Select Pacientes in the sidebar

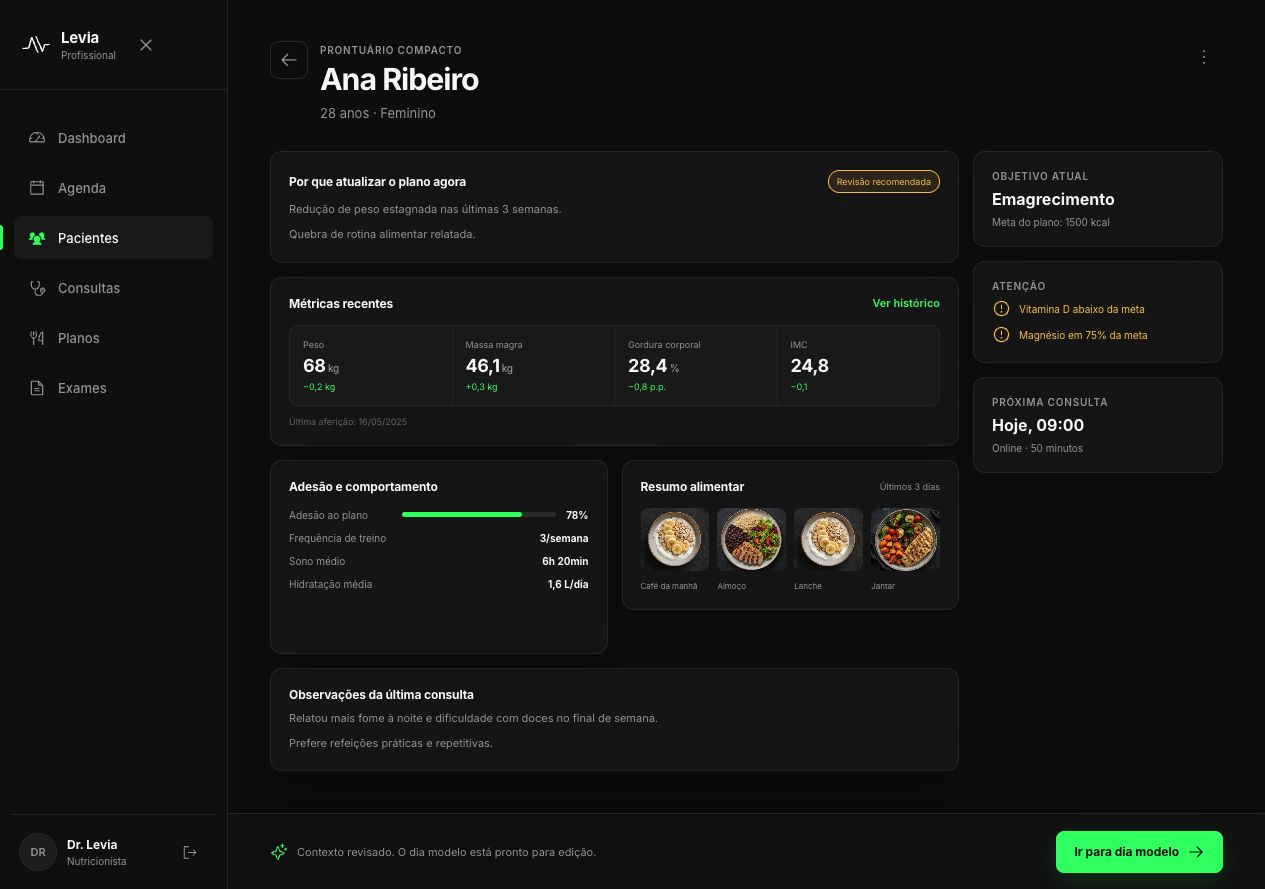pos(113,238)
